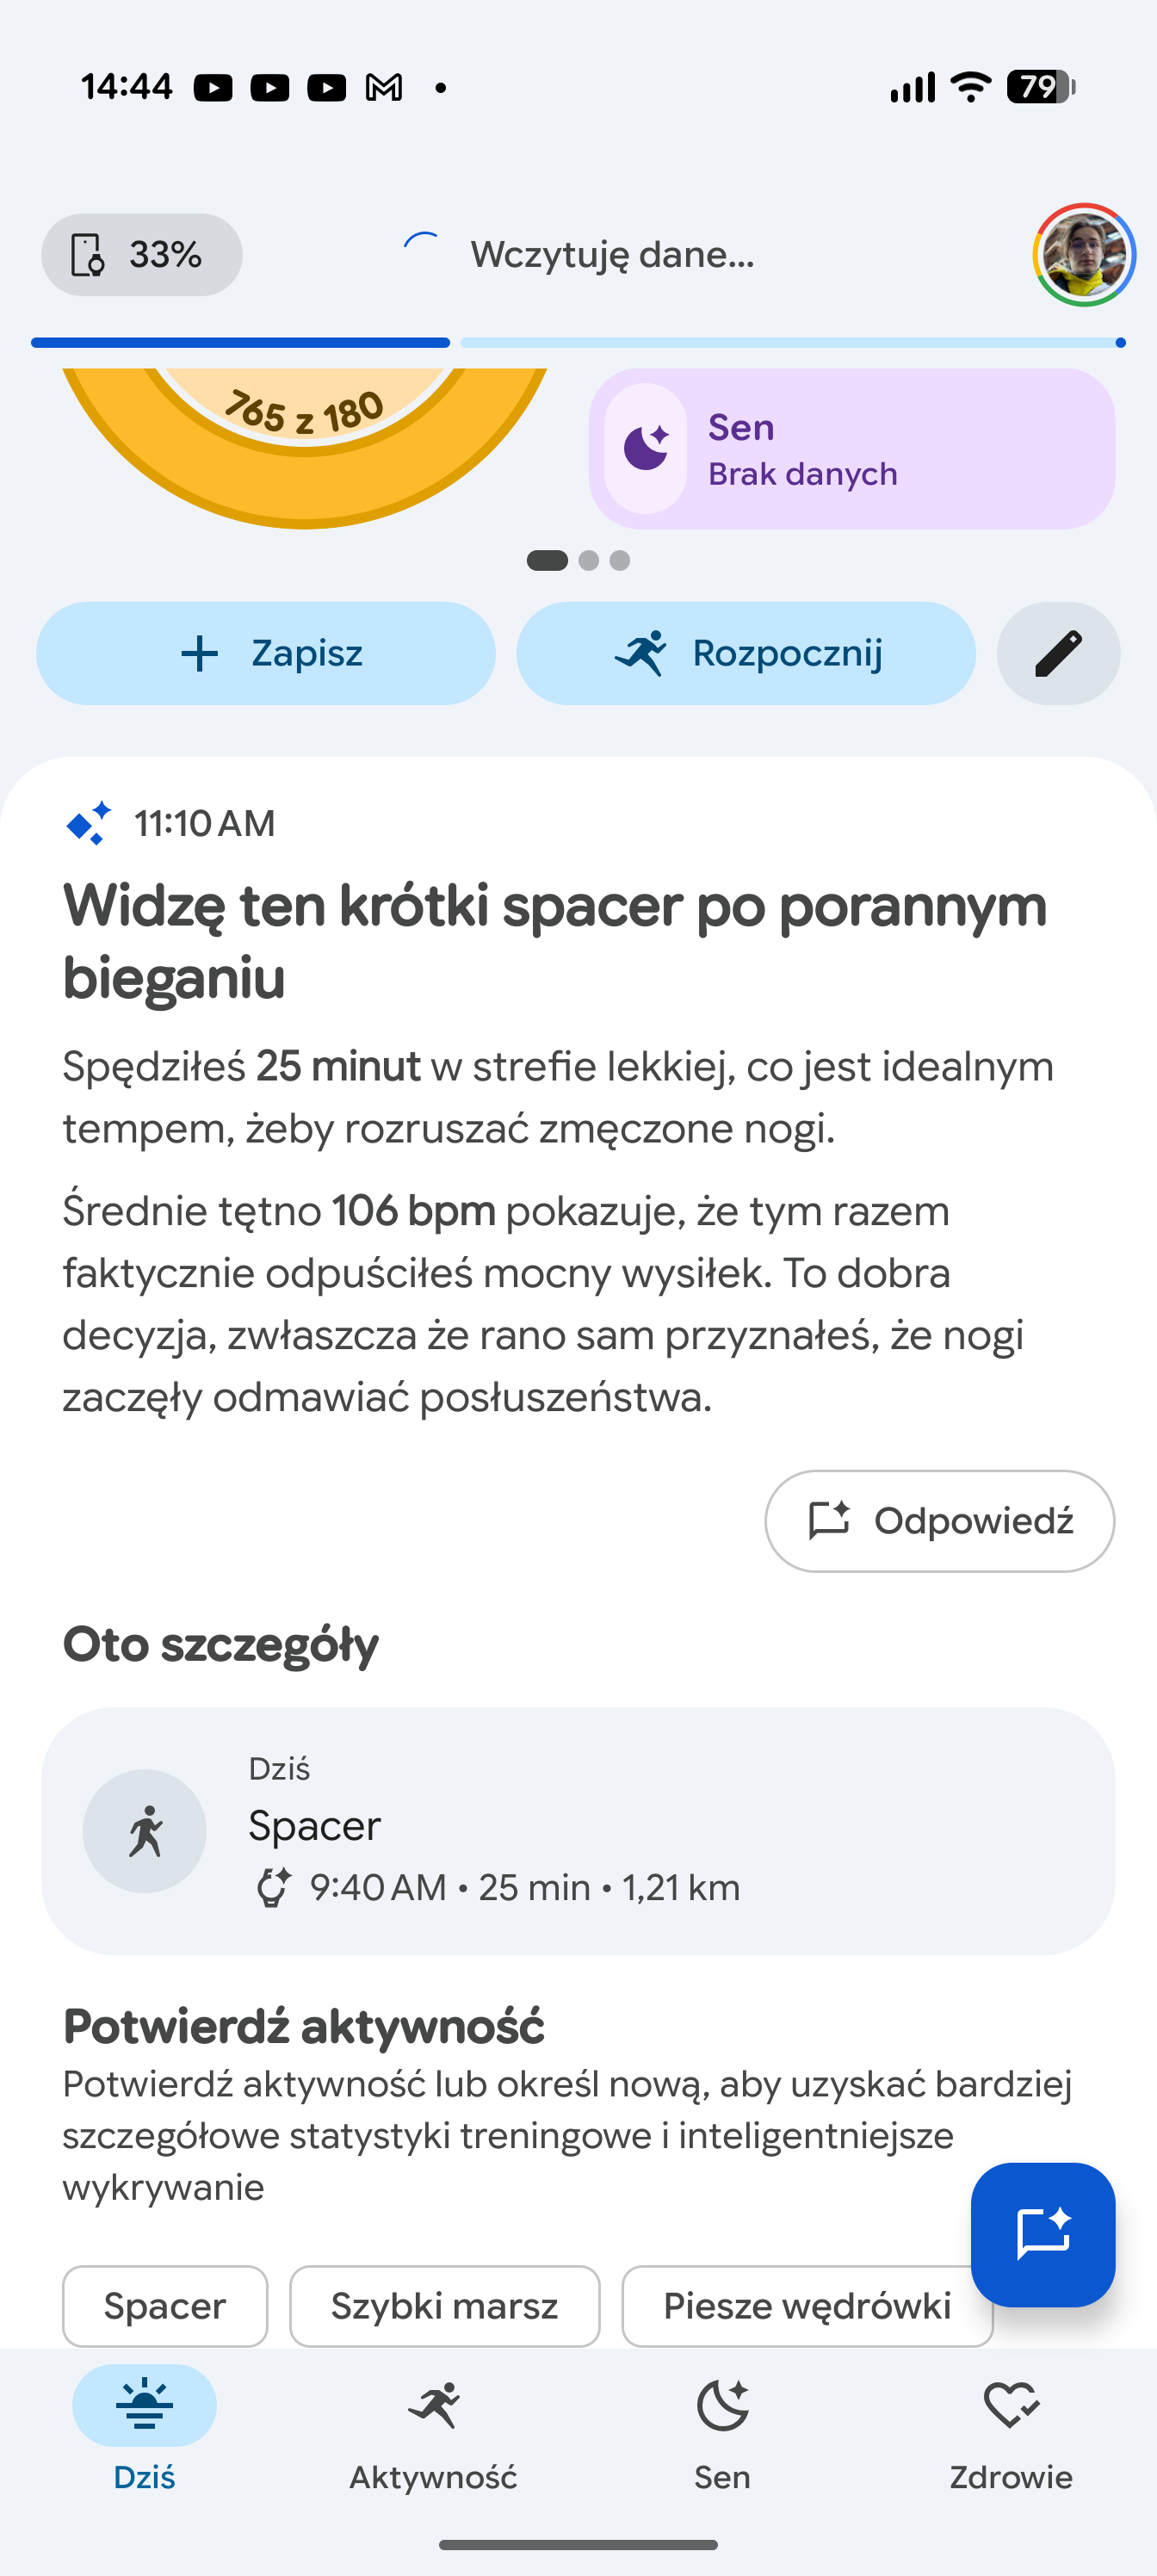
Task: Open the Sen Brak danych card
Action: tap(852, 449)
